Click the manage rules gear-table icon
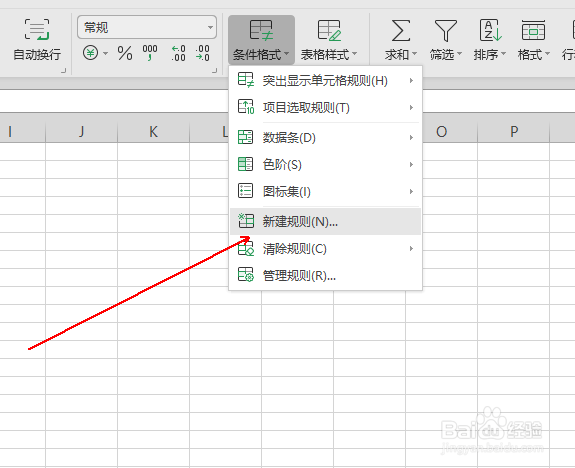 click(246, 275)
